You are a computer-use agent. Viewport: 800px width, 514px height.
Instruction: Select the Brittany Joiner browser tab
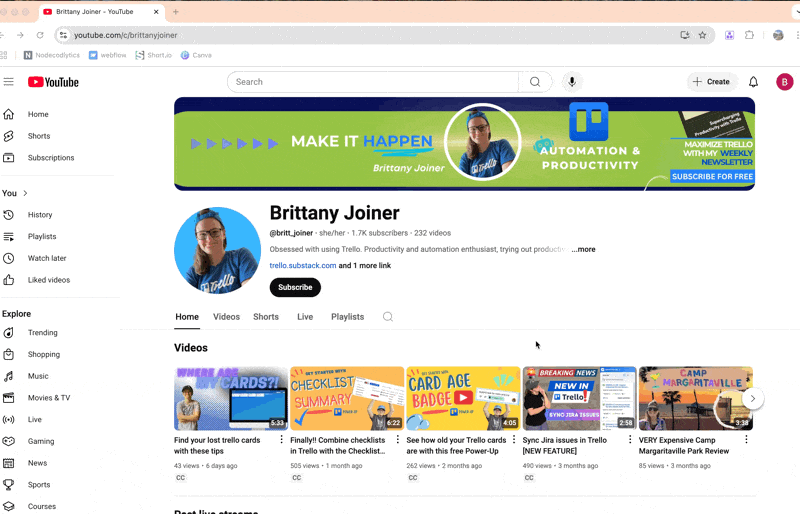pyautogui.click(x=101, y=12)
